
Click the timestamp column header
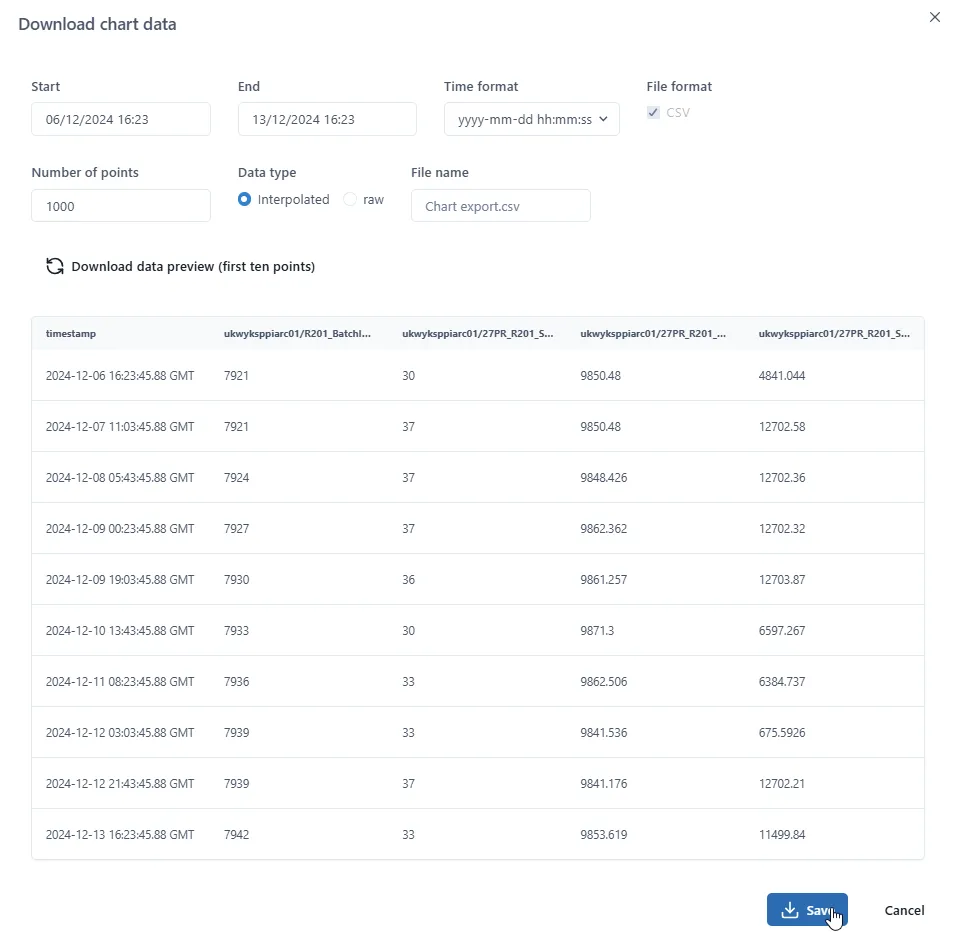[x=71, y=333]
